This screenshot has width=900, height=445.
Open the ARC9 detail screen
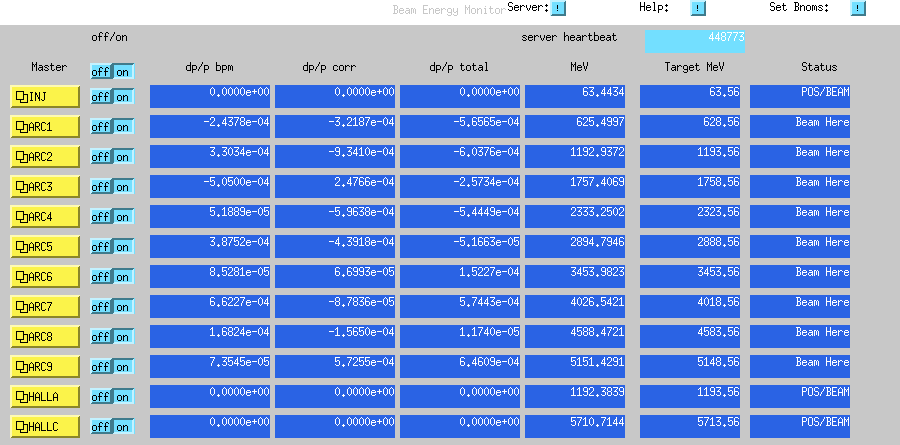click(45, 366)
